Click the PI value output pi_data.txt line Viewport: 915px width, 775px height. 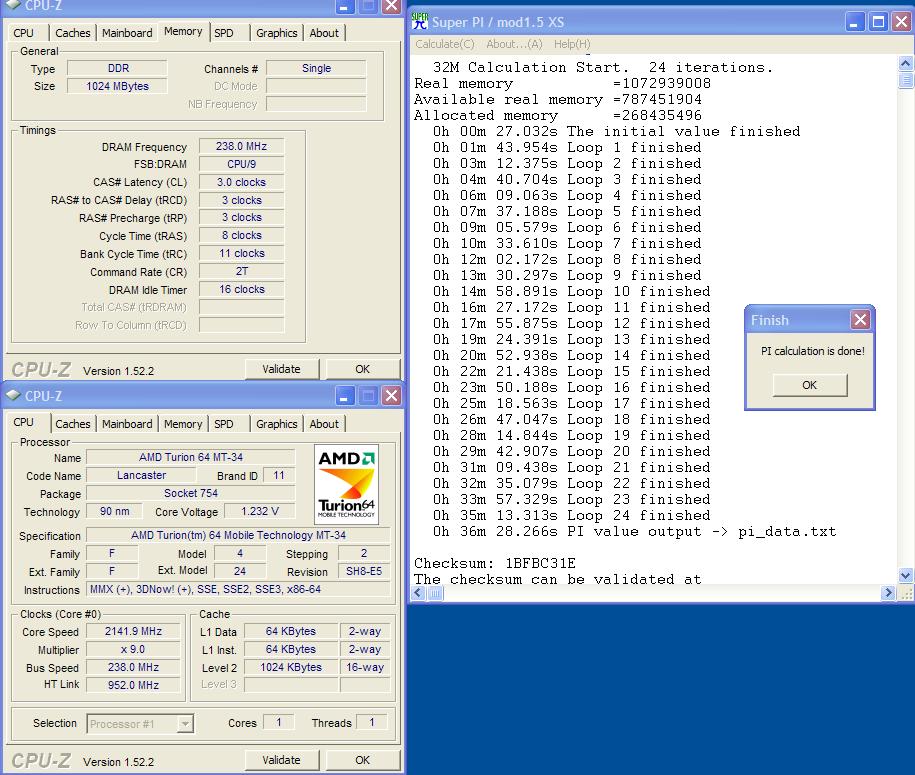[634, 531]
